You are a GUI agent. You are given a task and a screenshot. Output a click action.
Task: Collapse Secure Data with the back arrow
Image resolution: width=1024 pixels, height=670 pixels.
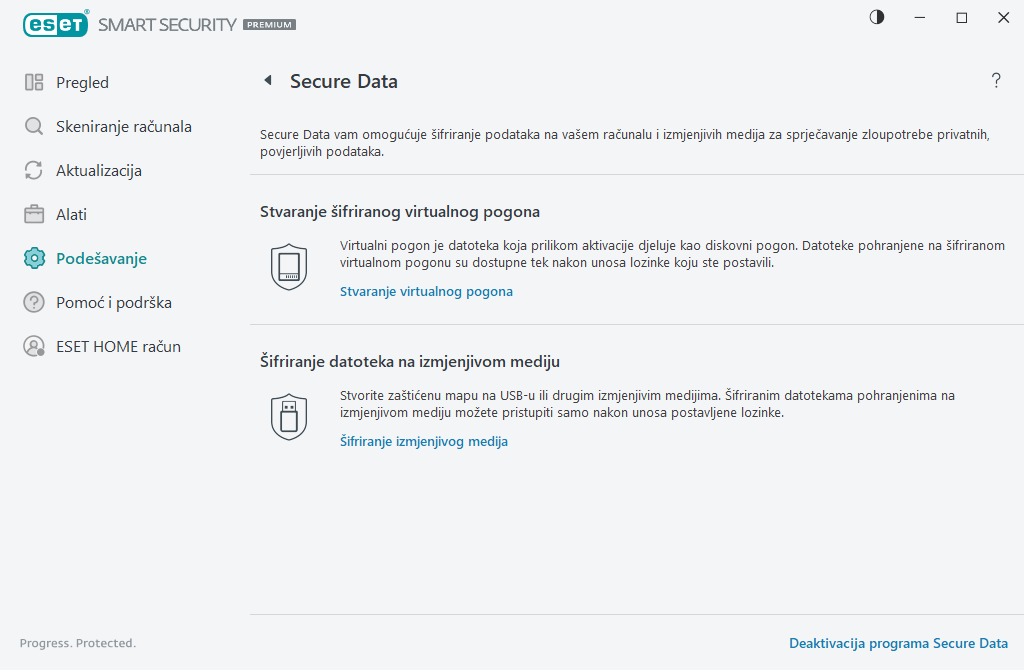(x=267, y=80)
